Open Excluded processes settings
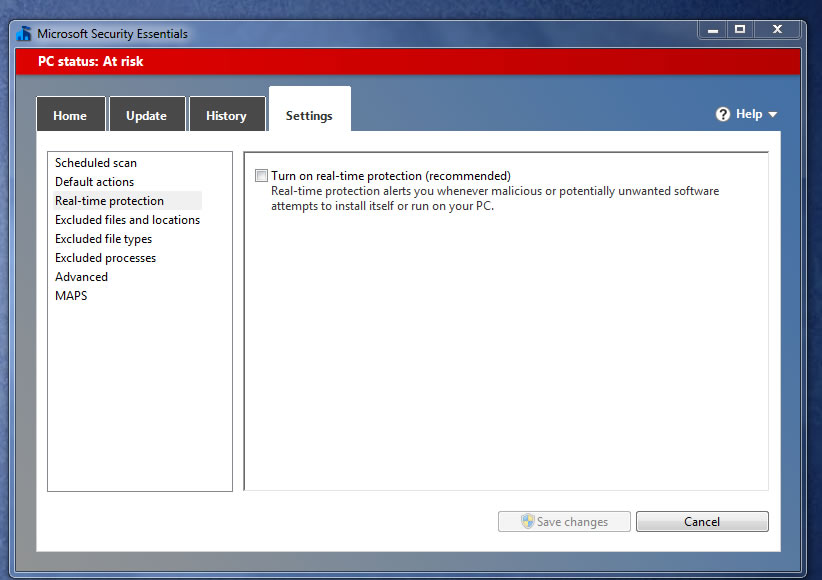The width and height of the screenshot is (822, 580). [105, 258]
